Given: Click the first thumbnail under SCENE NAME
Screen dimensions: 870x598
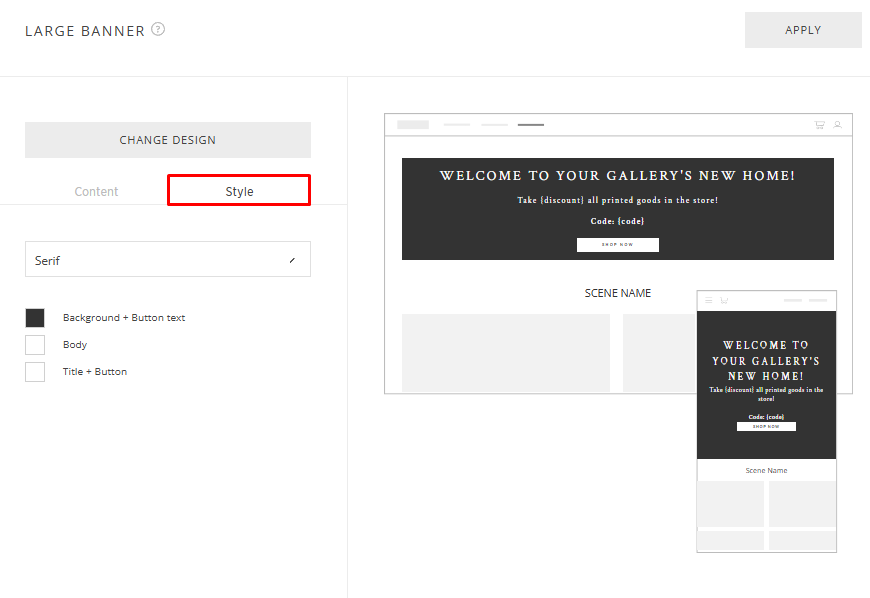Looking at the screenshot, I should pyautogui.click(x=505, y=352).
